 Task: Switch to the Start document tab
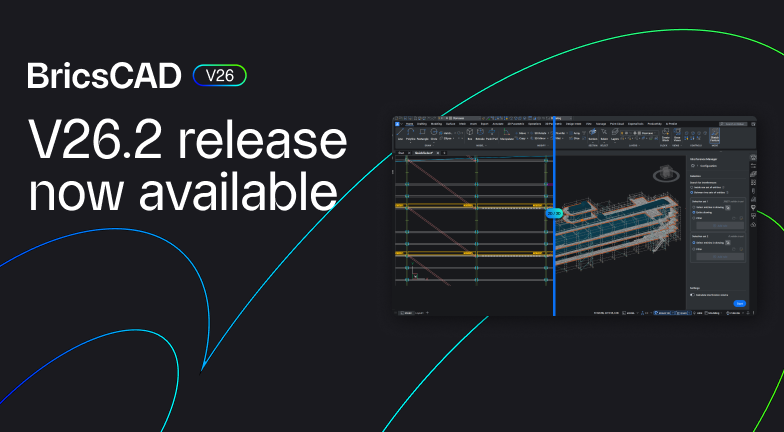[x=400, y=153]
